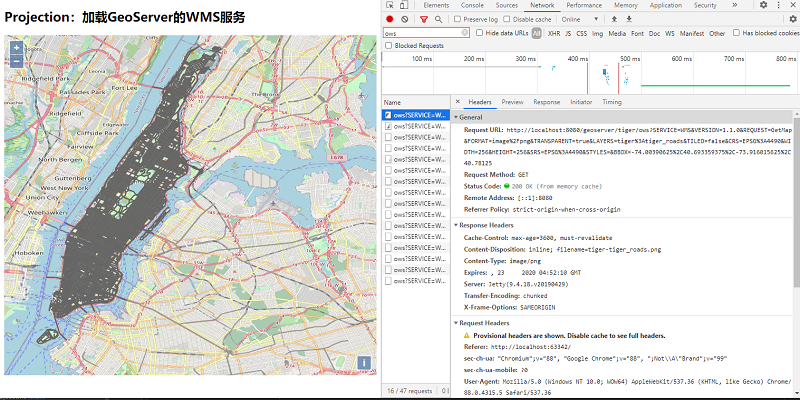The width and height of the screenshot is (800, 400).
Task: Enable the Preserve log checkbox
Action: [458, 19]
